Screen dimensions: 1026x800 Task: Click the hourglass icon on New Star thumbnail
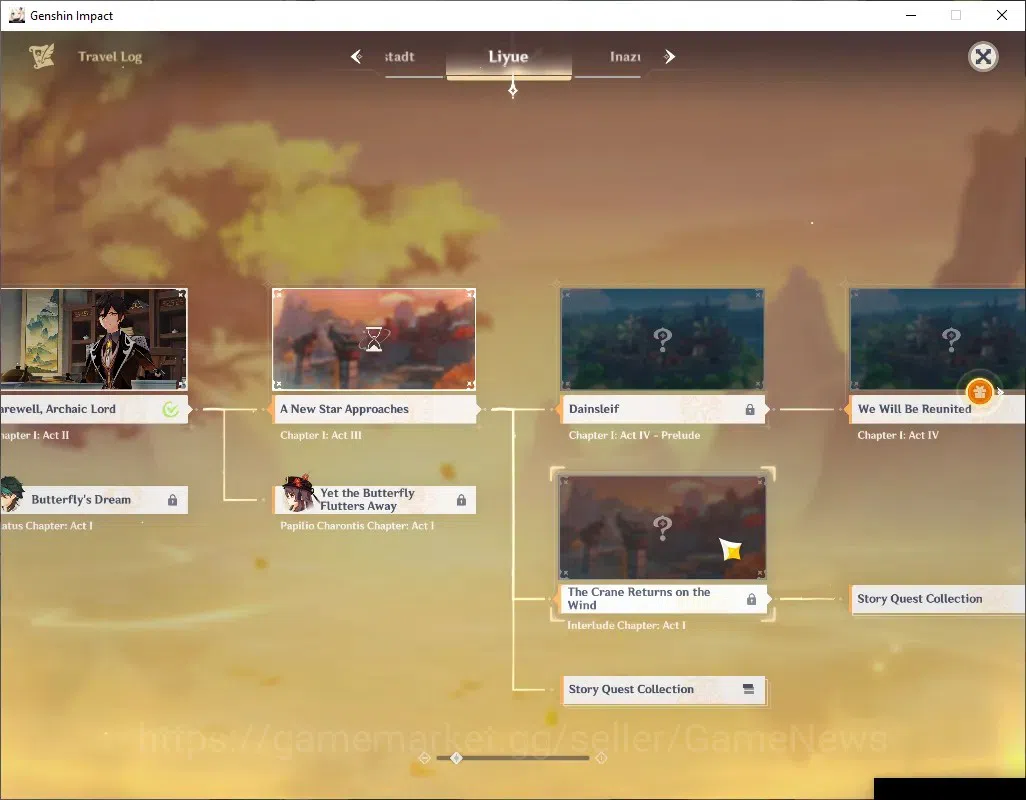374,339
